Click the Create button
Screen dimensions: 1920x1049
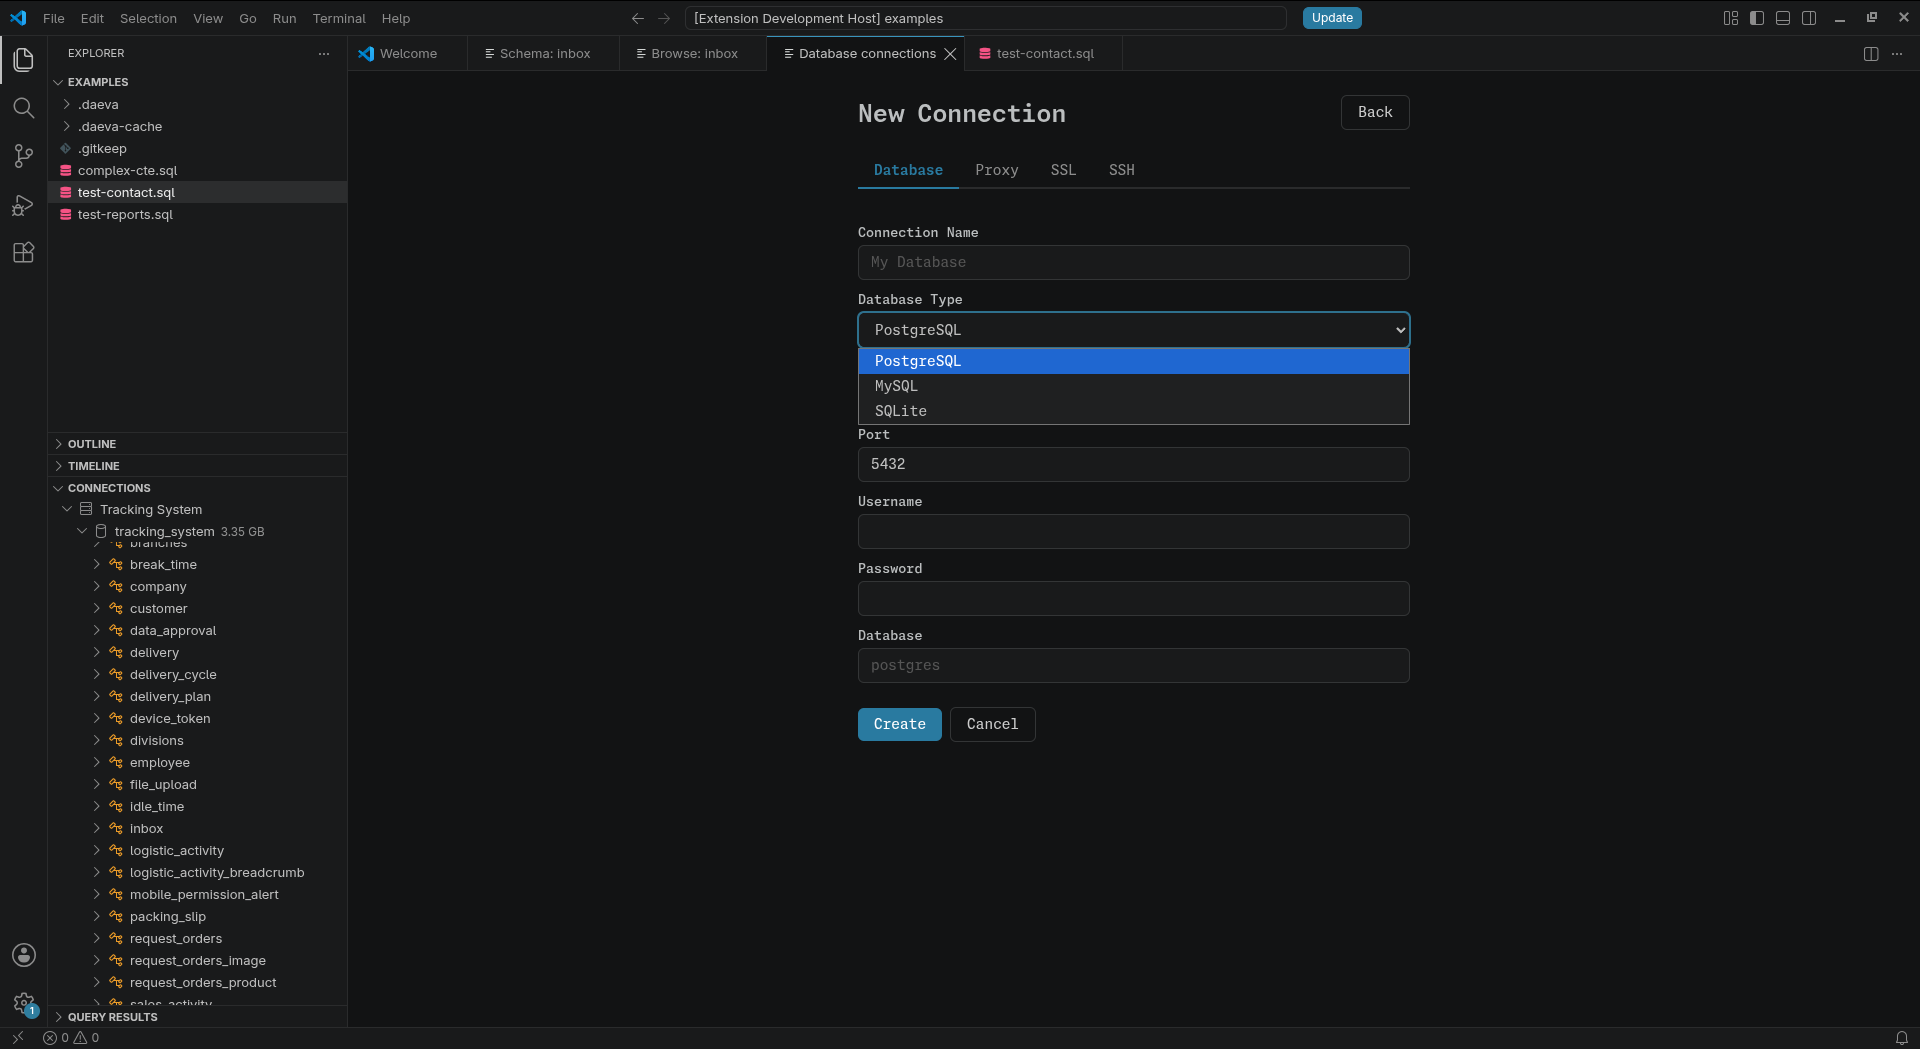click(899, 724)
